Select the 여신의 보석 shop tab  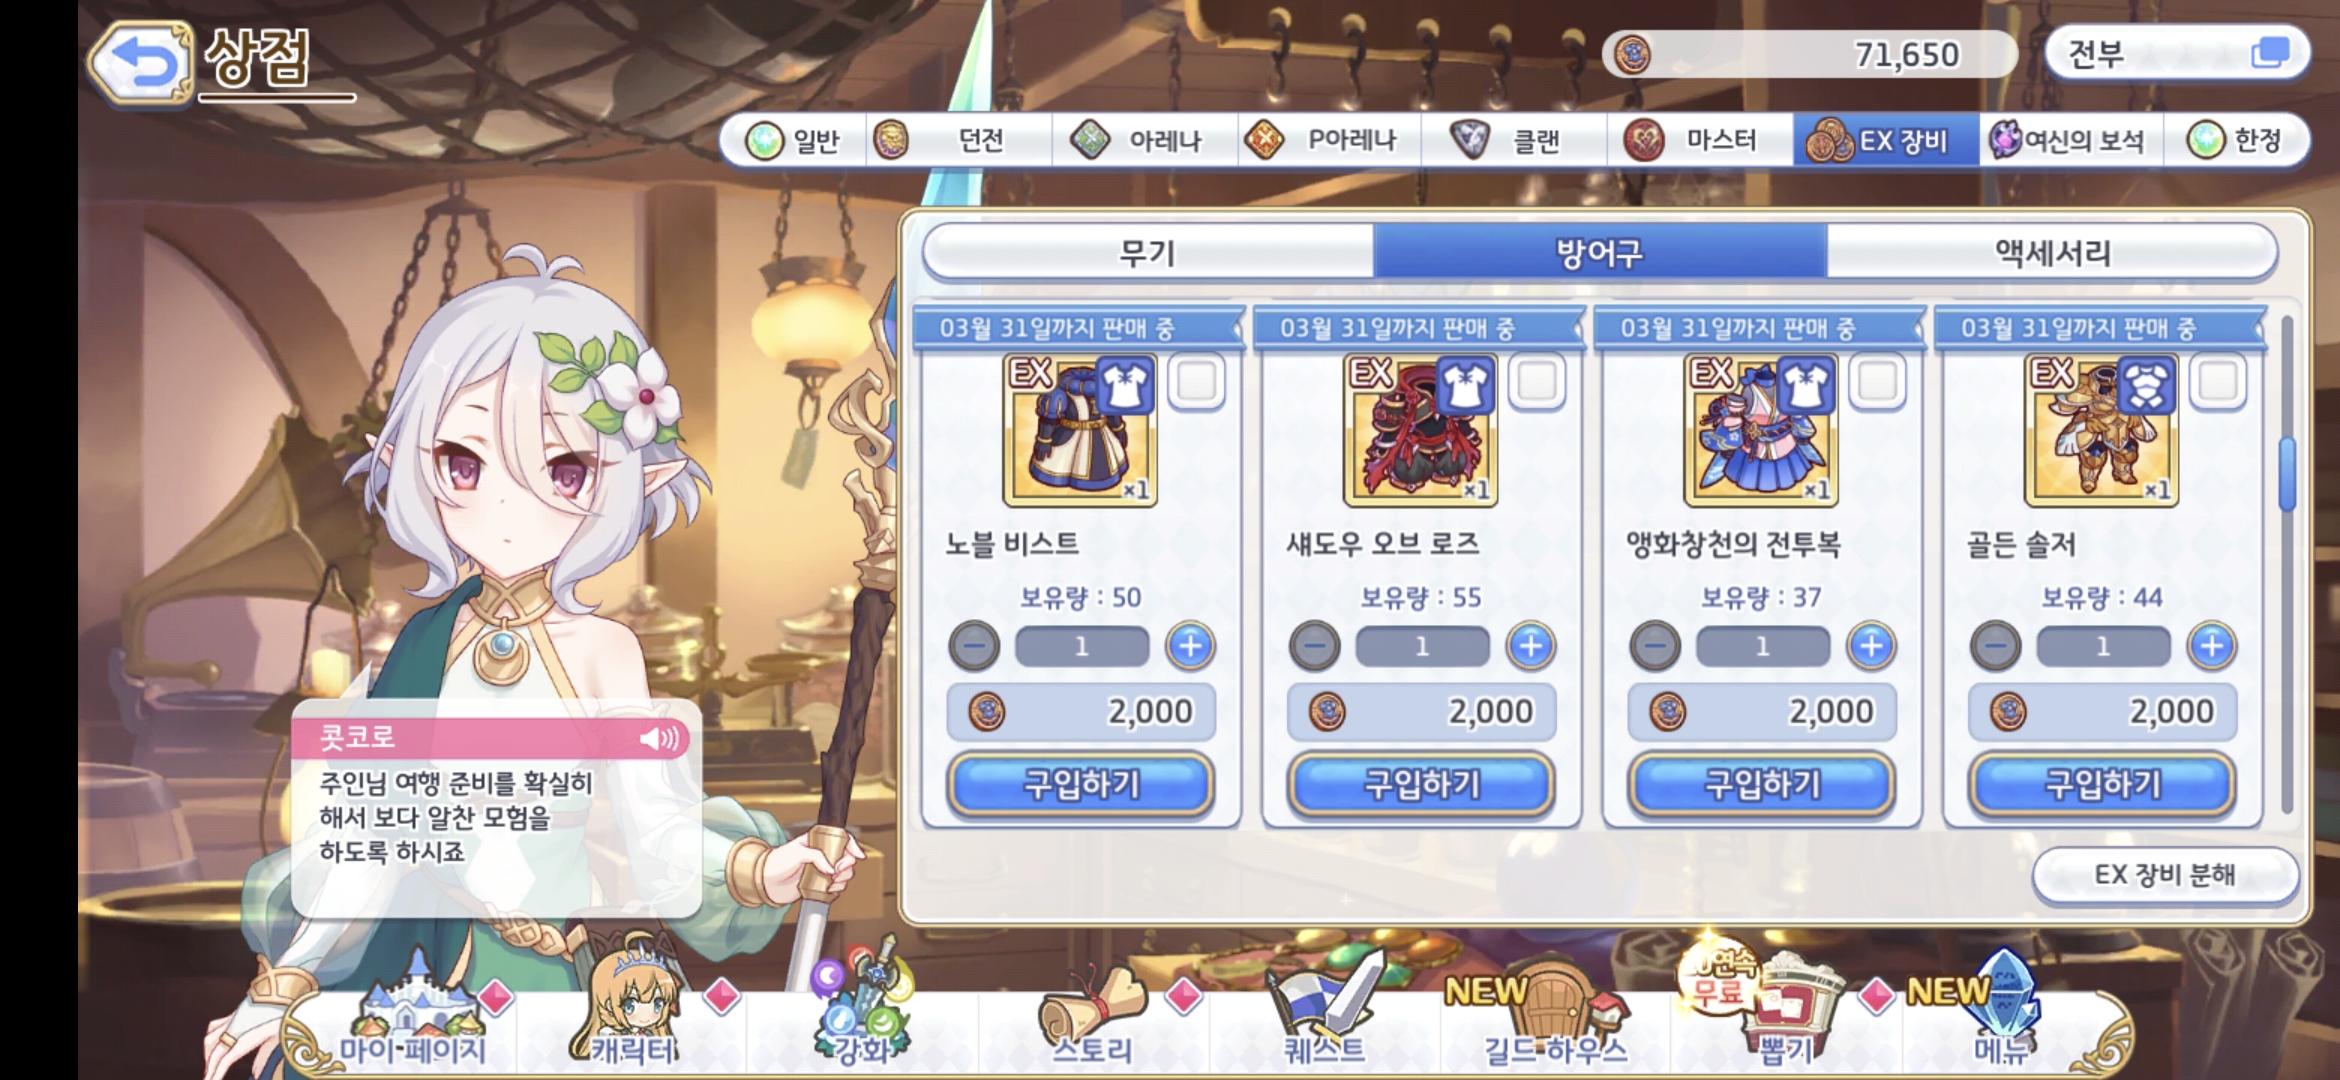coord(2070,140)
